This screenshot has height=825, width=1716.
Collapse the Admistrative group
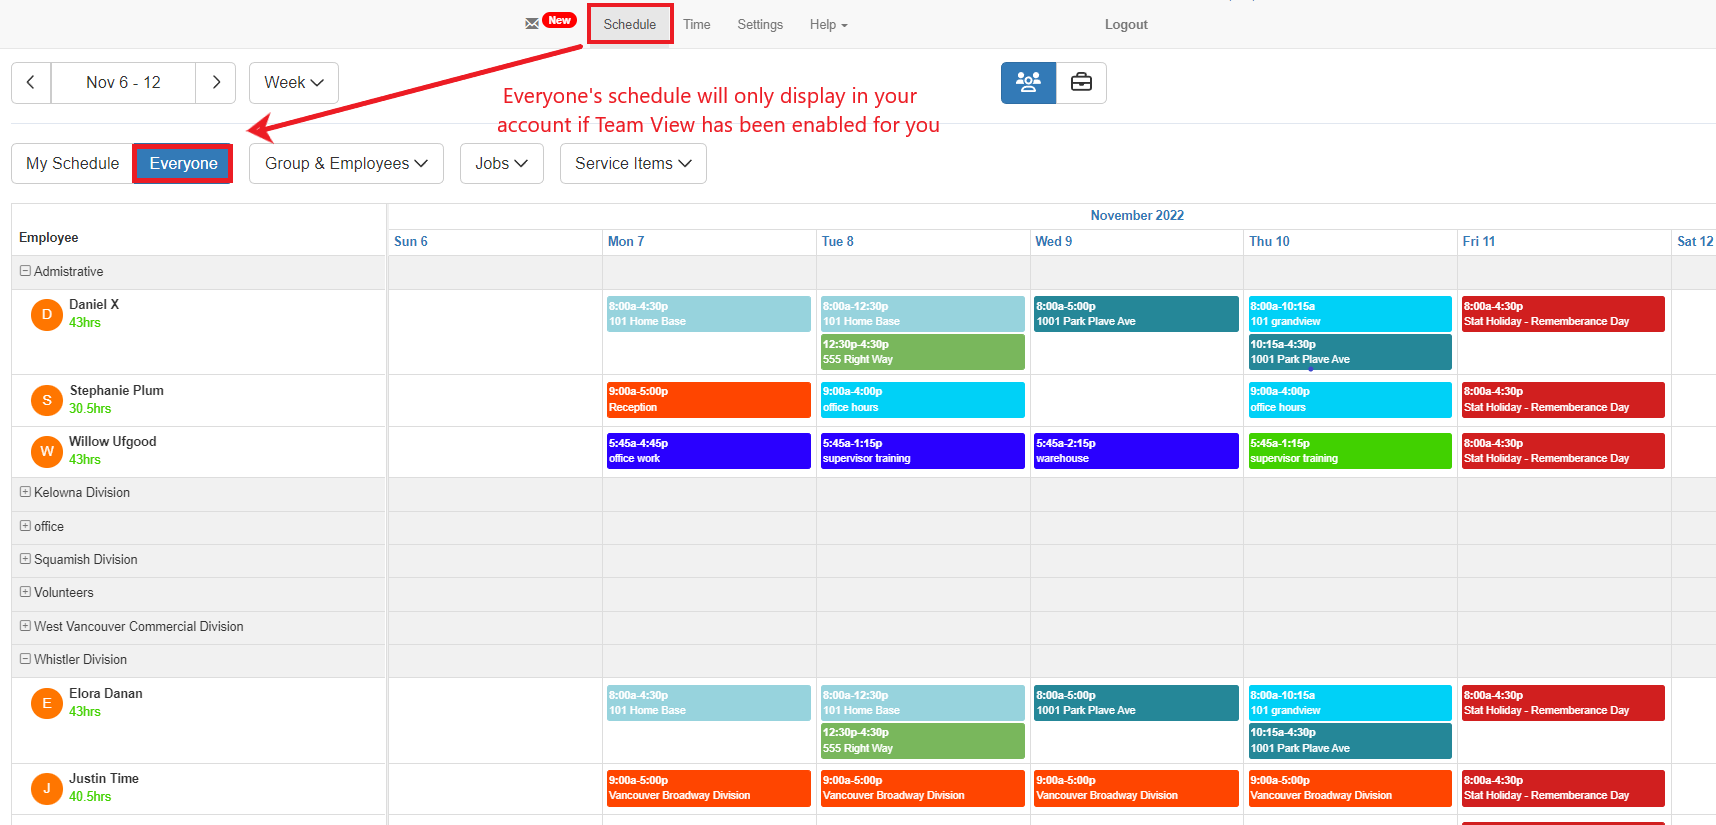tap(25, 271)
